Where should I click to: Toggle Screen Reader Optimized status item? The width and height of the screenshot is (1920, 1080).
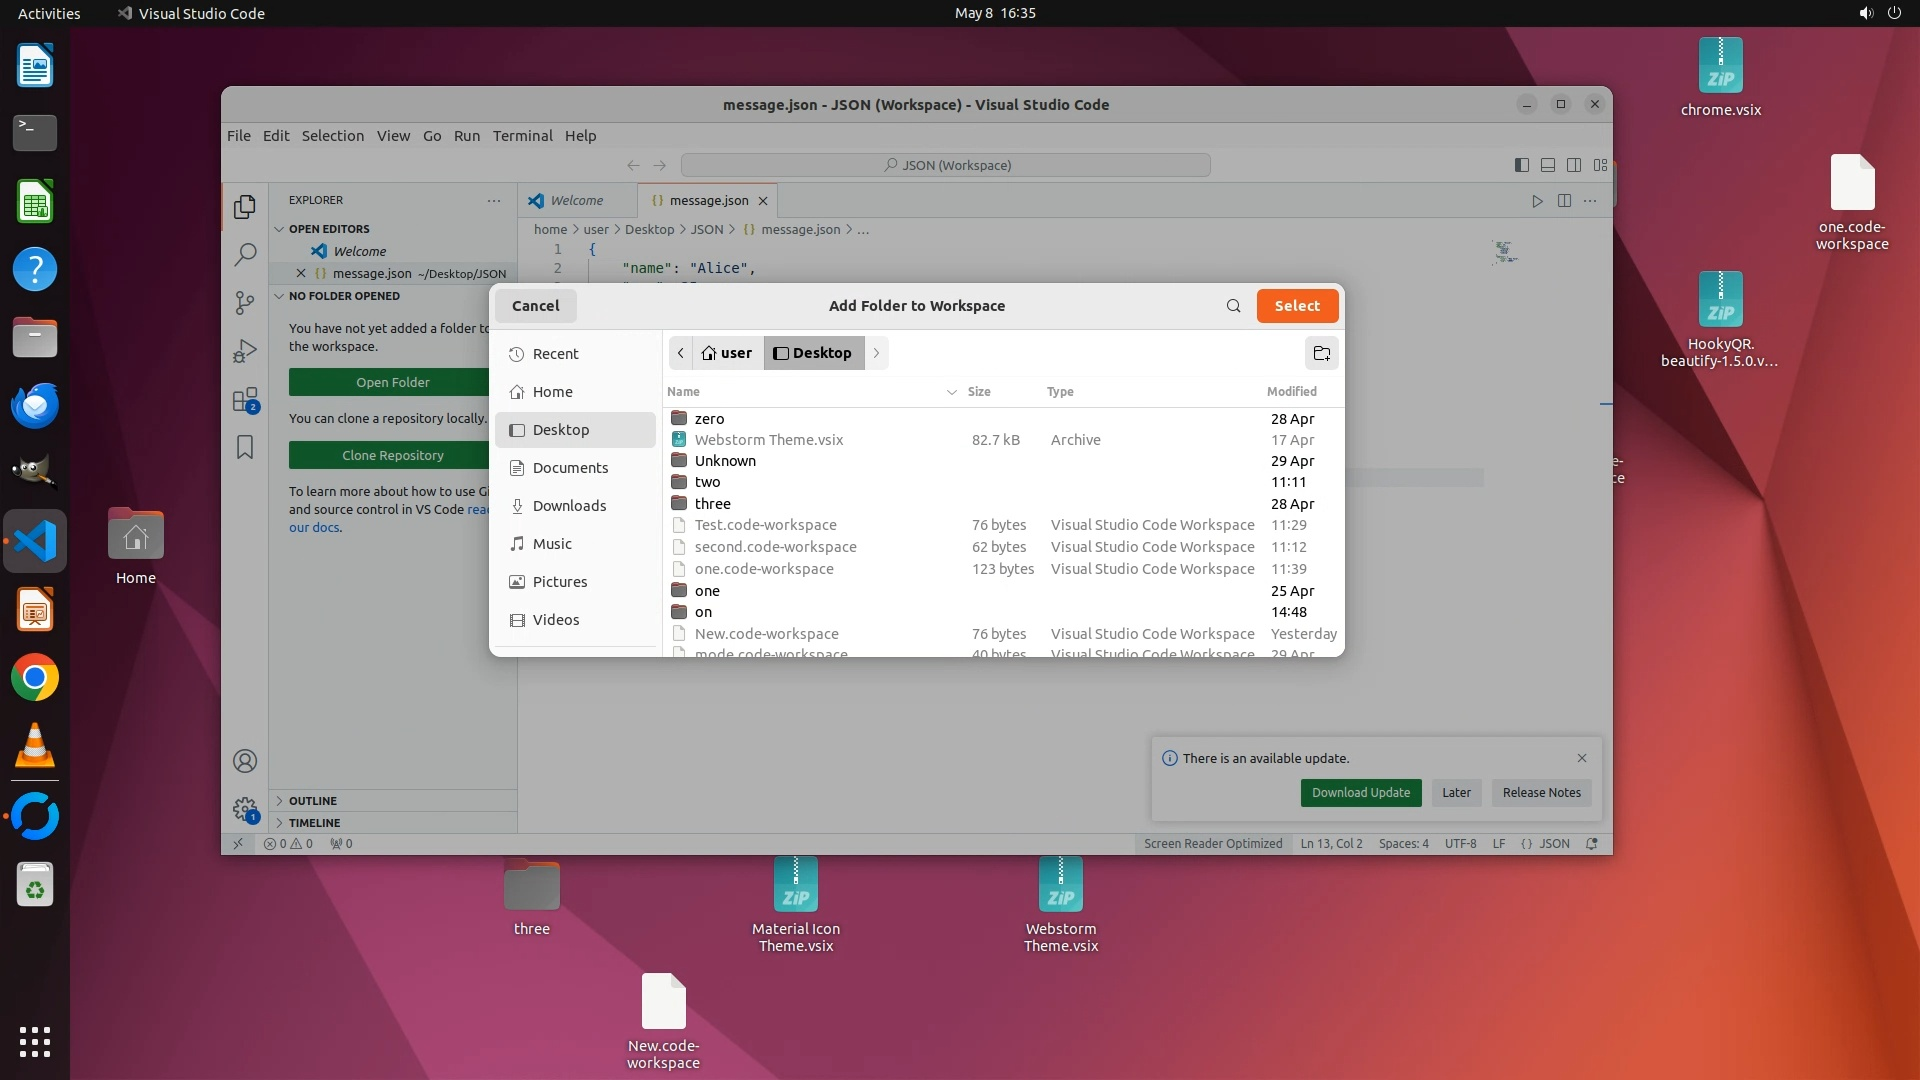(x=1212, y=844)
